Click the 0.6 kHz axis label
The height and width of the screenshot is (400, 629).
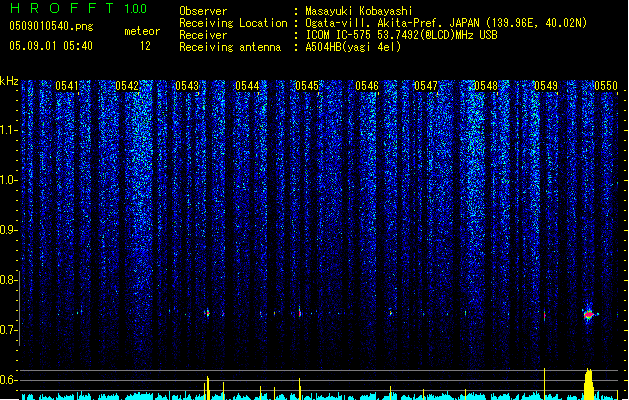tap(9, 380)
